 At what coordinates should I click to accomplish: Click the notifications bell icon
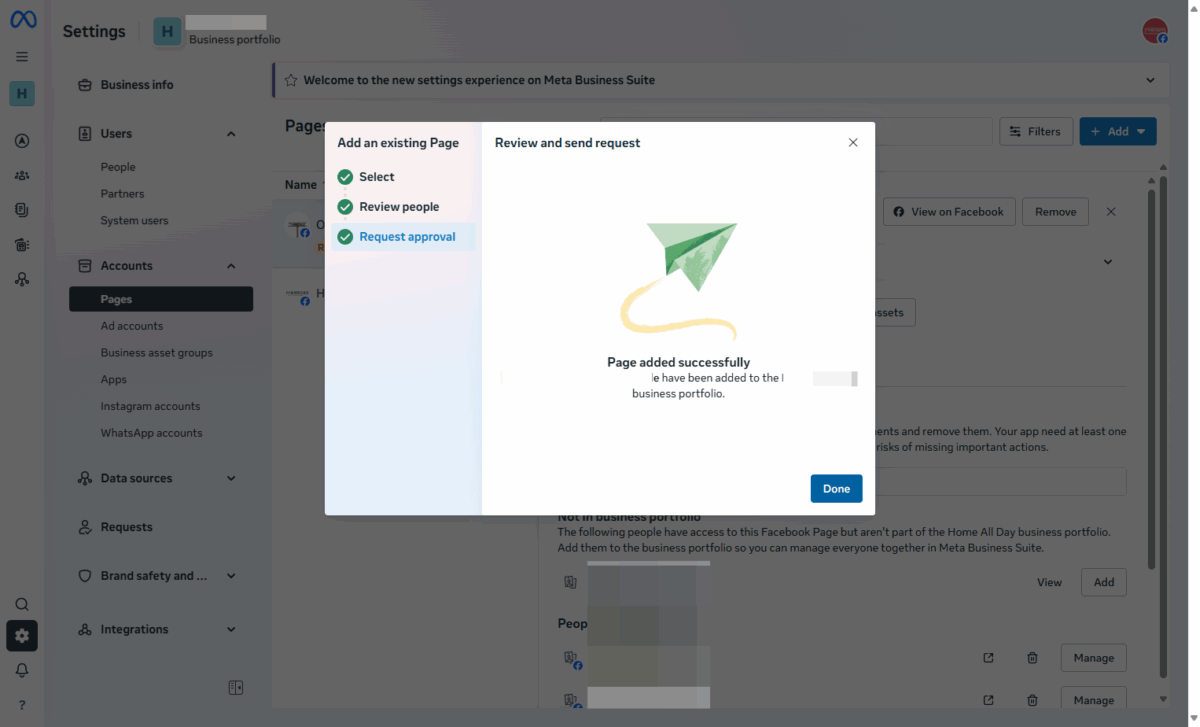[22, 670]
